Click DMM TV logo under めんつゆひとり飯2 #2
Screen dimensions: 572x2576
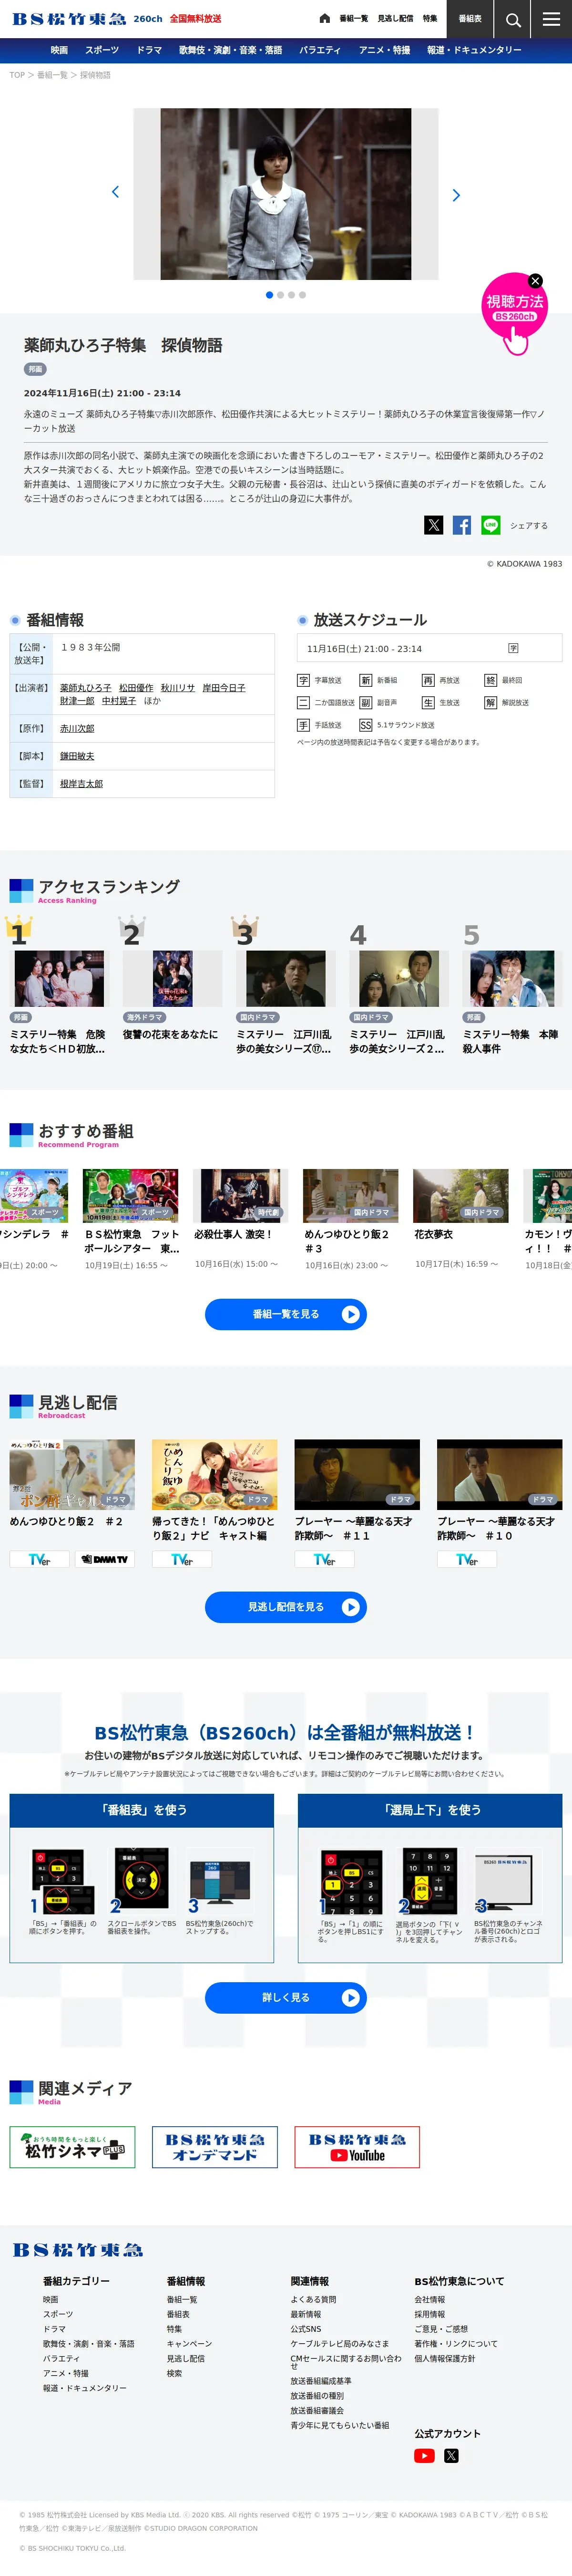[x=105, y=1559]
